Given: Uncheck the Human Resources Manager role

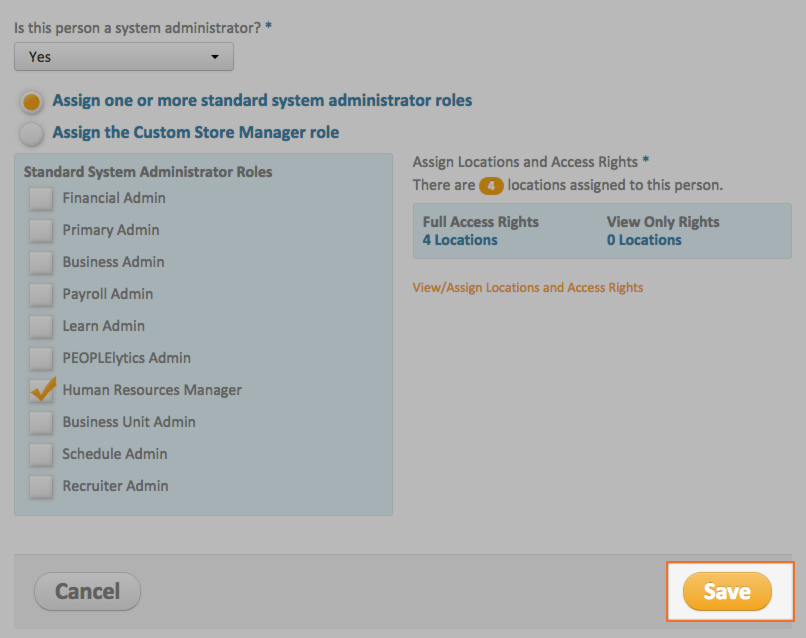Looking at the screenshot, I should click(x=41, y=390).
